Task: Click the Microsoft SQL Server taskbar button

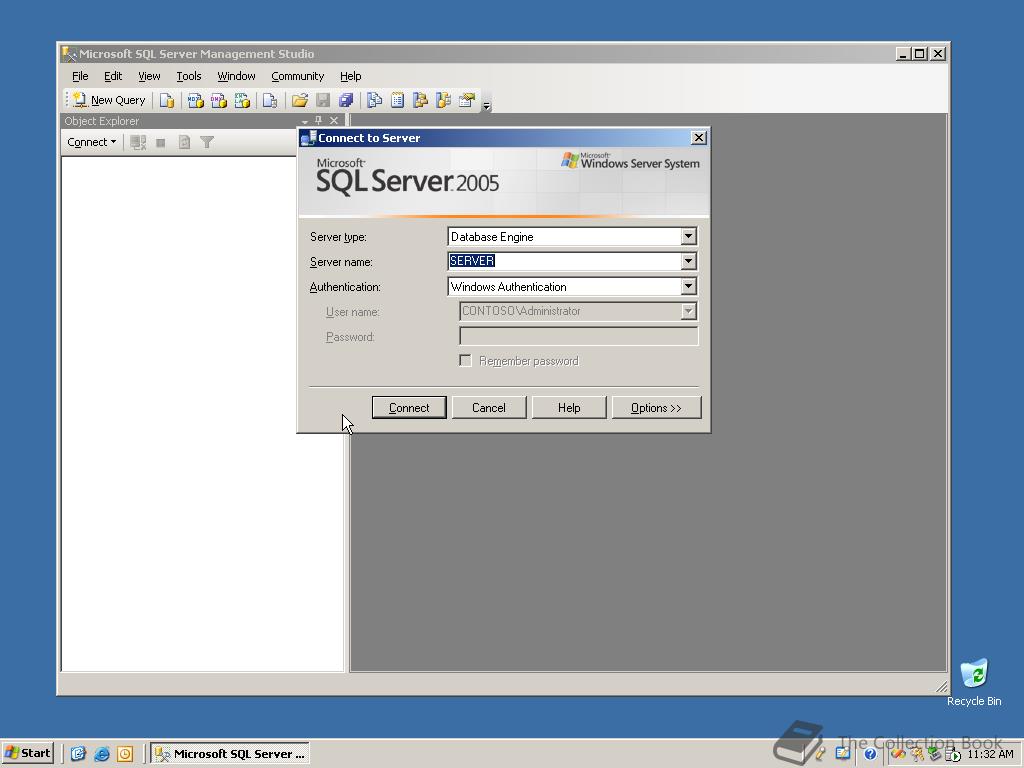Action: (x=231, y=754)
